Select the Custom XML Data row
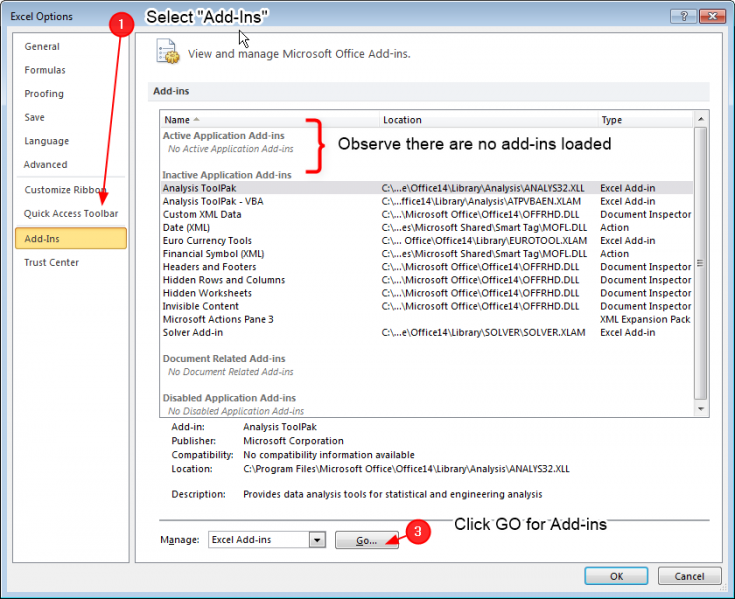Screen dimensions: 735x599 click(x=426, y=214)
